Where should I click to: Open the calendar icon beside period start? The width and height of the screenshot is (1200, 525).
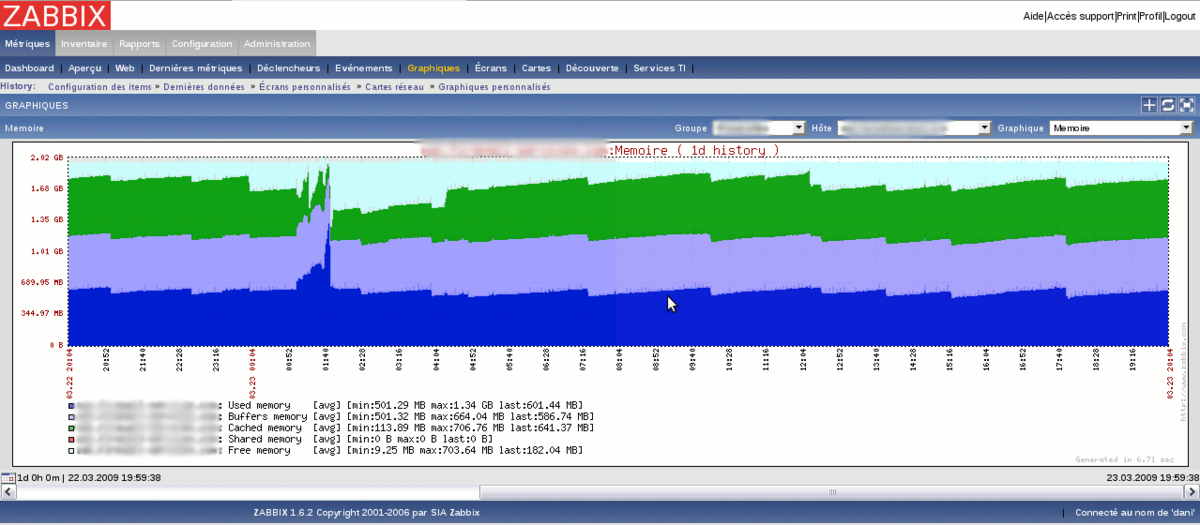coord(8,478)
